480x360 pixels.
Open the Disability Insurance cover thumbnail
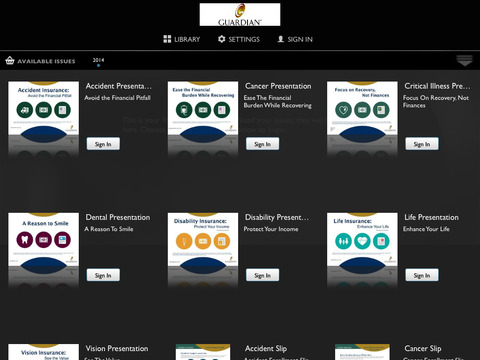coord(203,250)
